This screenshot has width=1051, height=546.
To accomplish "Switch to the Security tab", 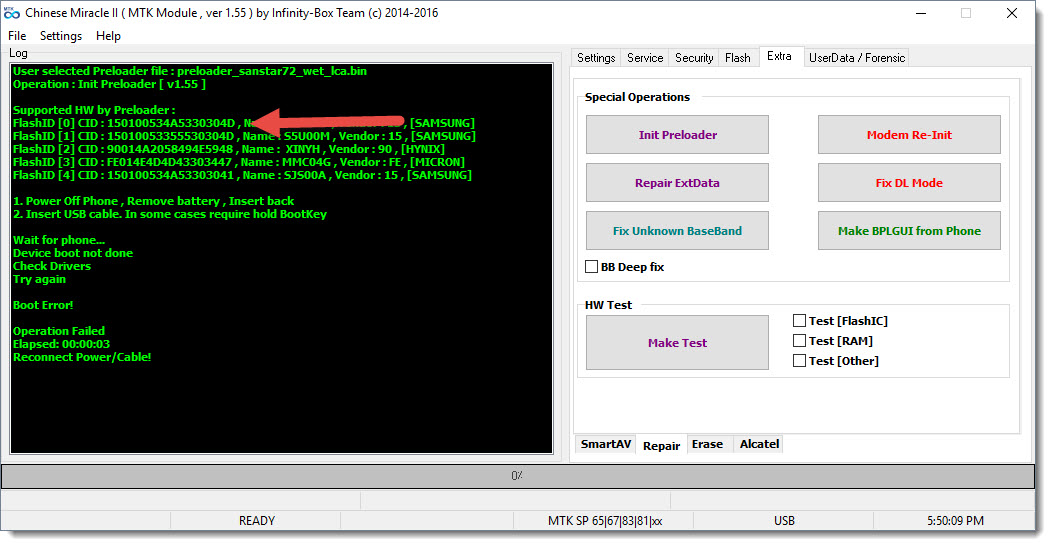I will 694,58.
